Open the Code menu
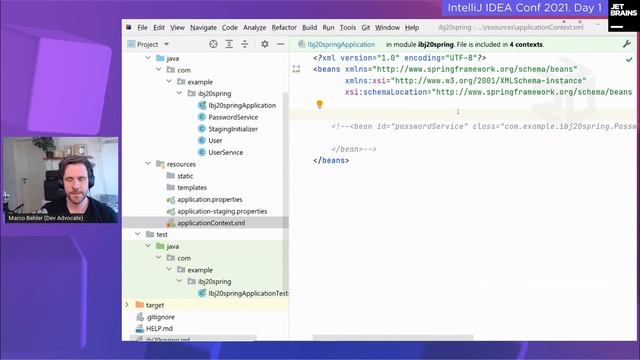This screenshot has width=640, height=360. (229, 27)
